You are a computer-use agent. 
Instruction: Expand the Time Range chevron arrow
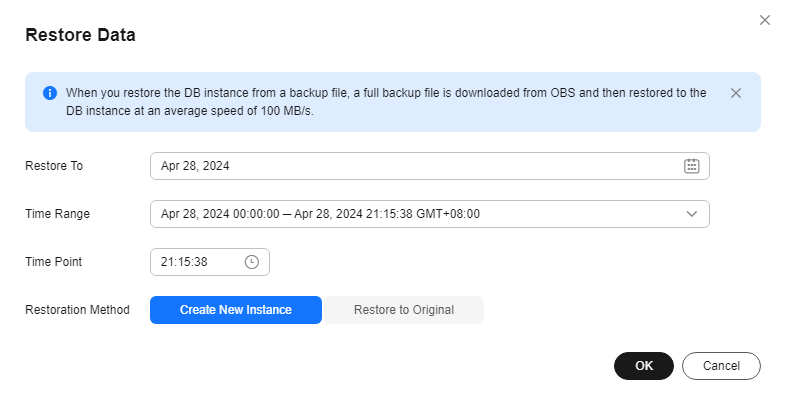click(x=691, y=214)
